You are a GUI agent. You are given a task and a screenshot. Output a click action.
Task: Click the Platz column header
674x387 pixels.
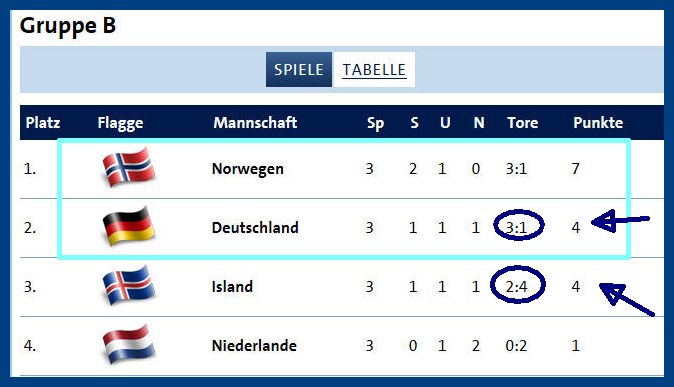[43, 123]
